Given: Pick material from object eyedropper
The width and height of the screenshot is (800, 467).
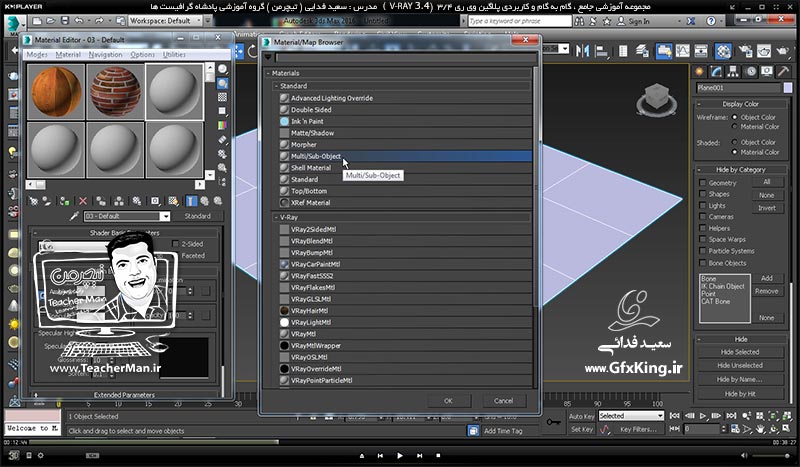Looking at the screenshot, I should coord(74,216).
